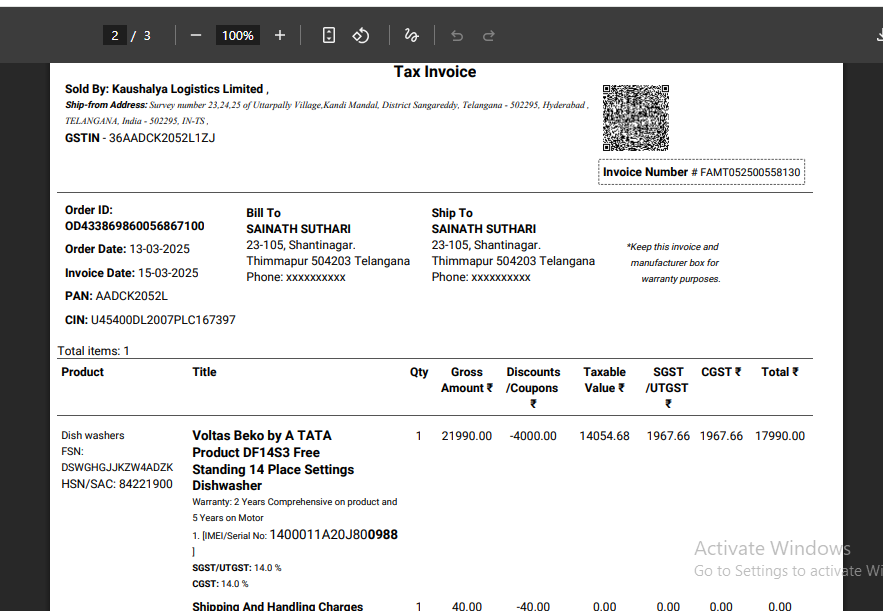Click the Gross Amount column header
Image resolution: width=883 pixels, height=611 pixels.
point(466,380)
